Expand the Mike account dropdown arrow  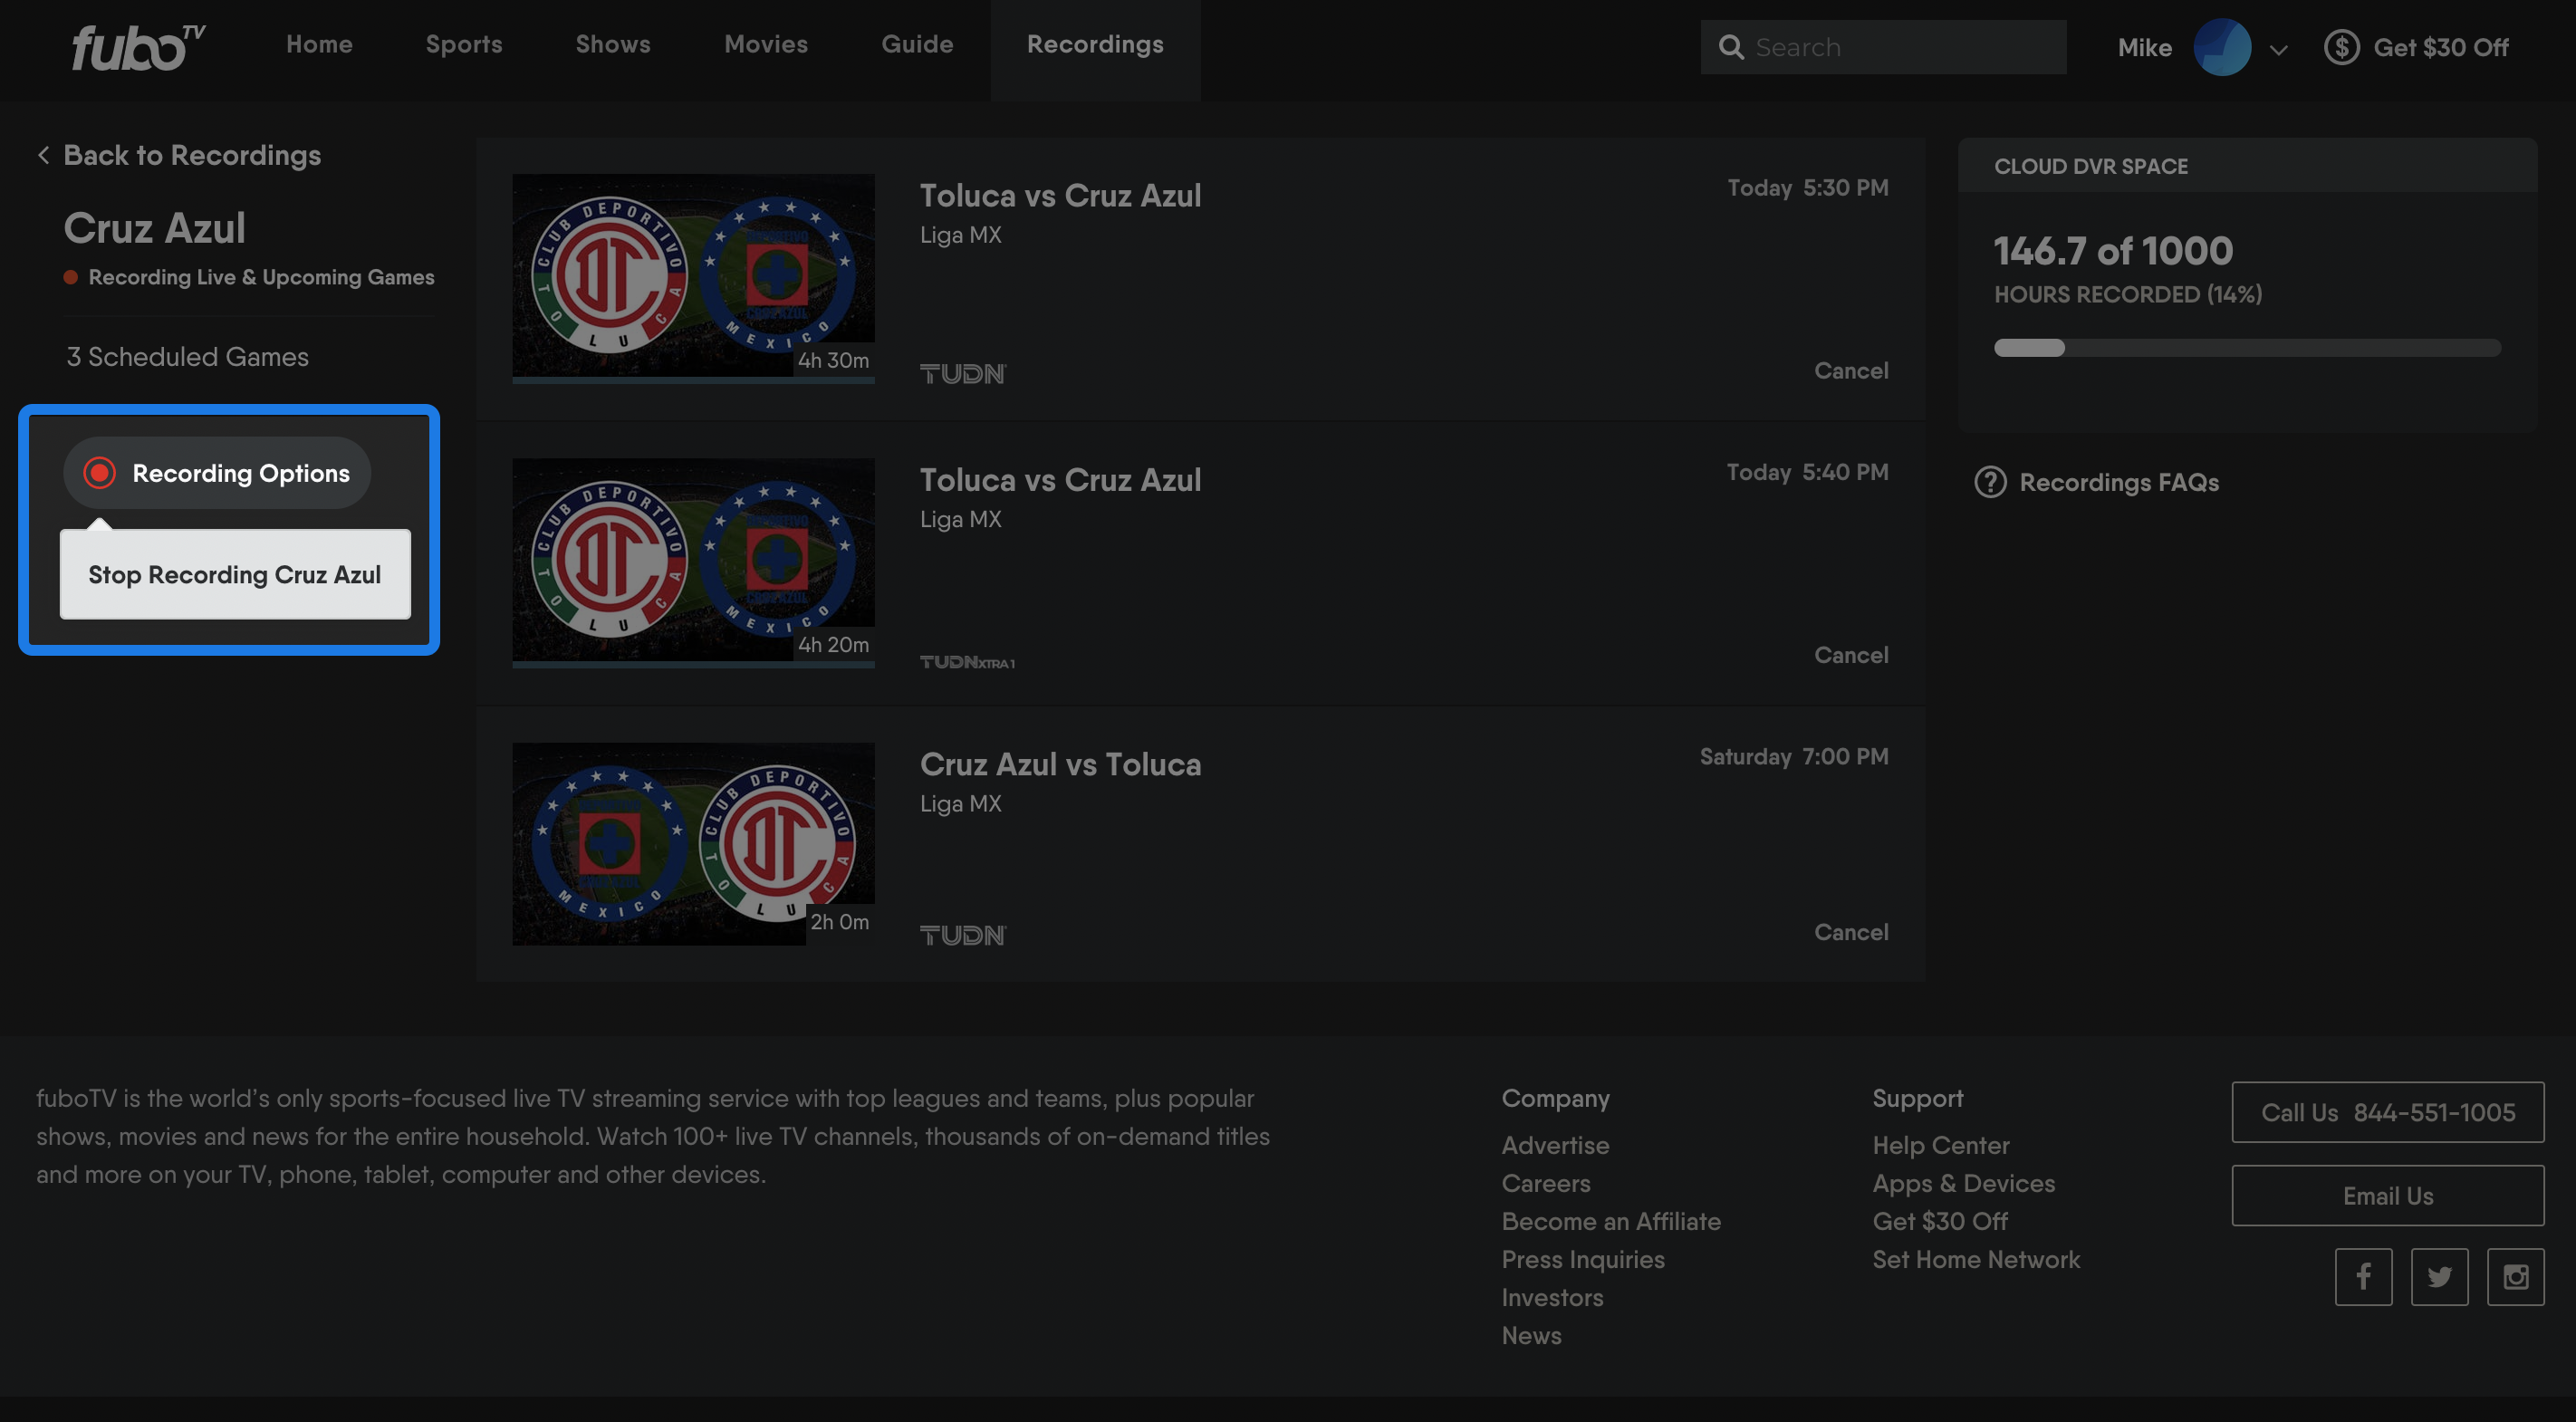click(2279, 49)
